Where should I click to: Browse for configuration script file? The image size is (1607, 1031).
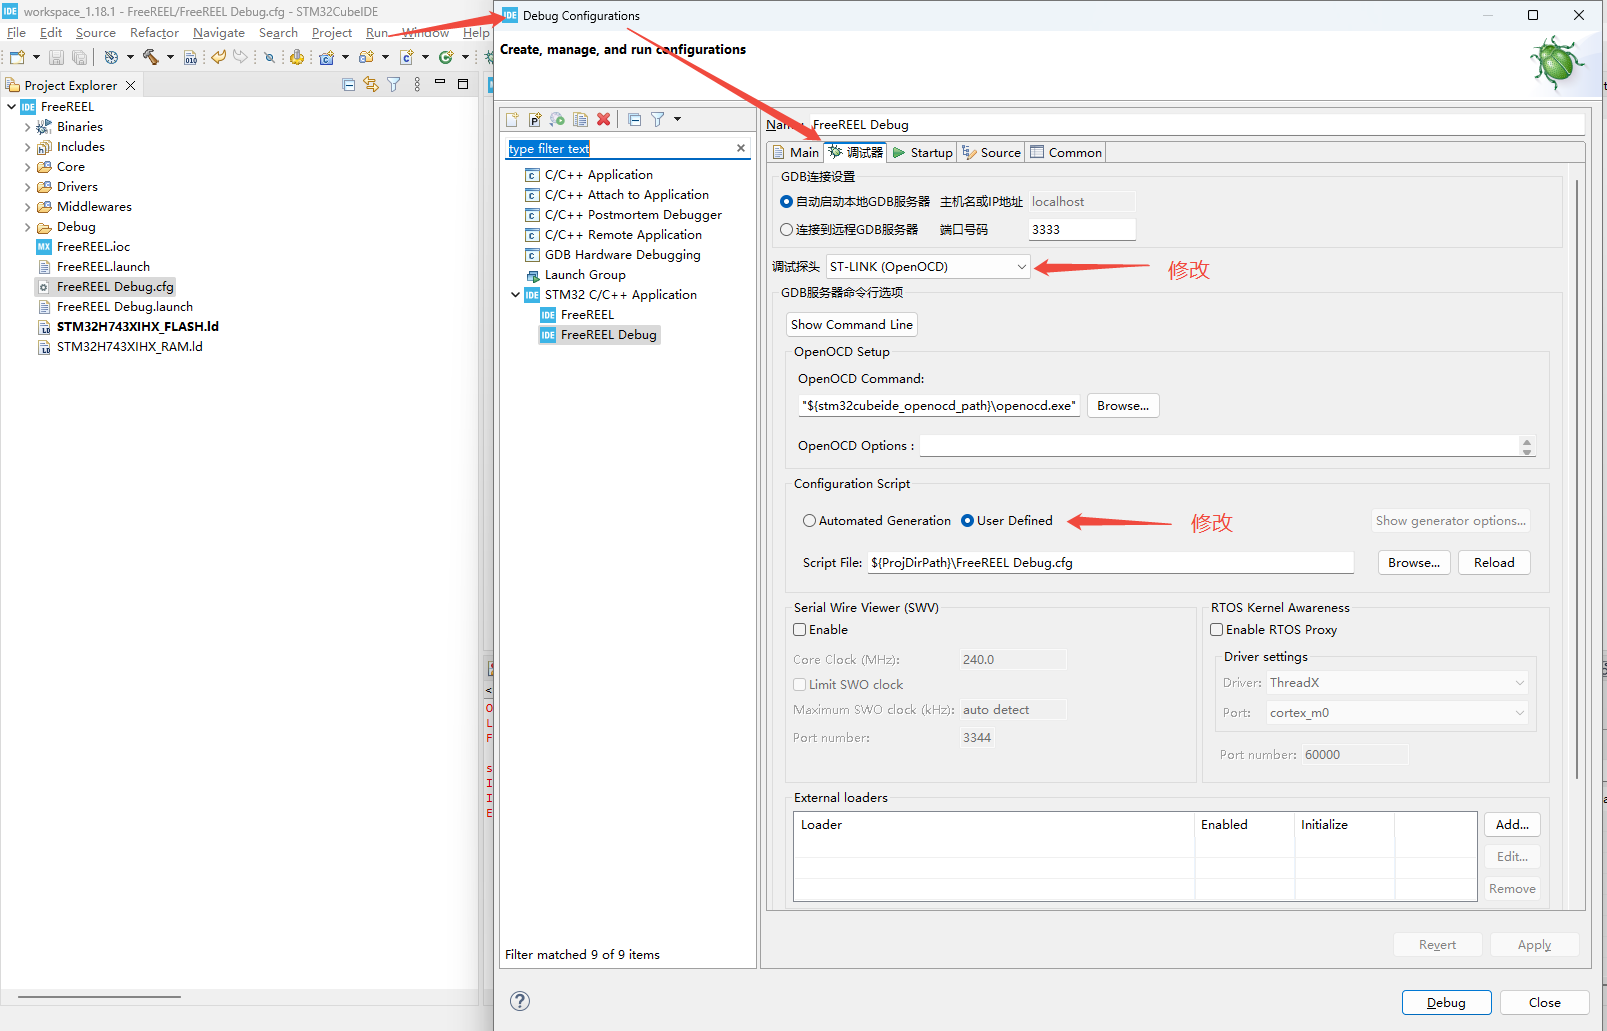pos(1414,563)
